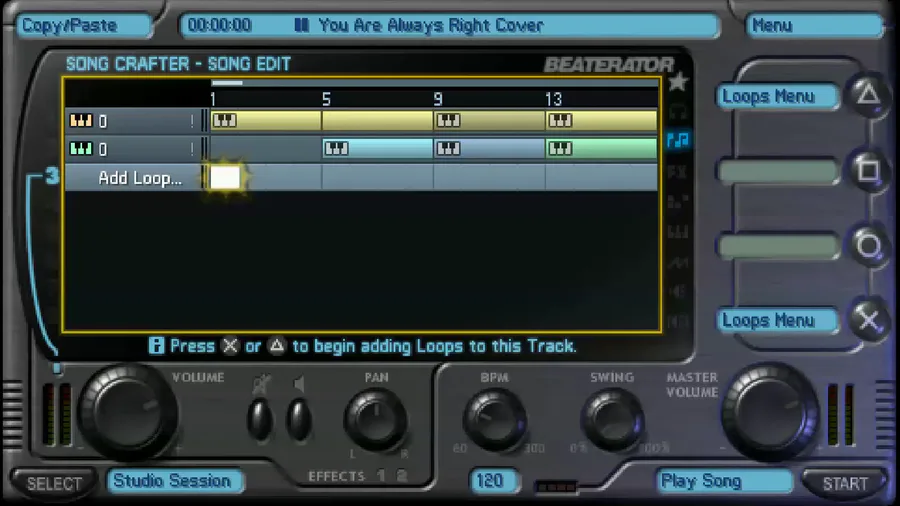Click the empty label next to circle

(x=778, y=246)
